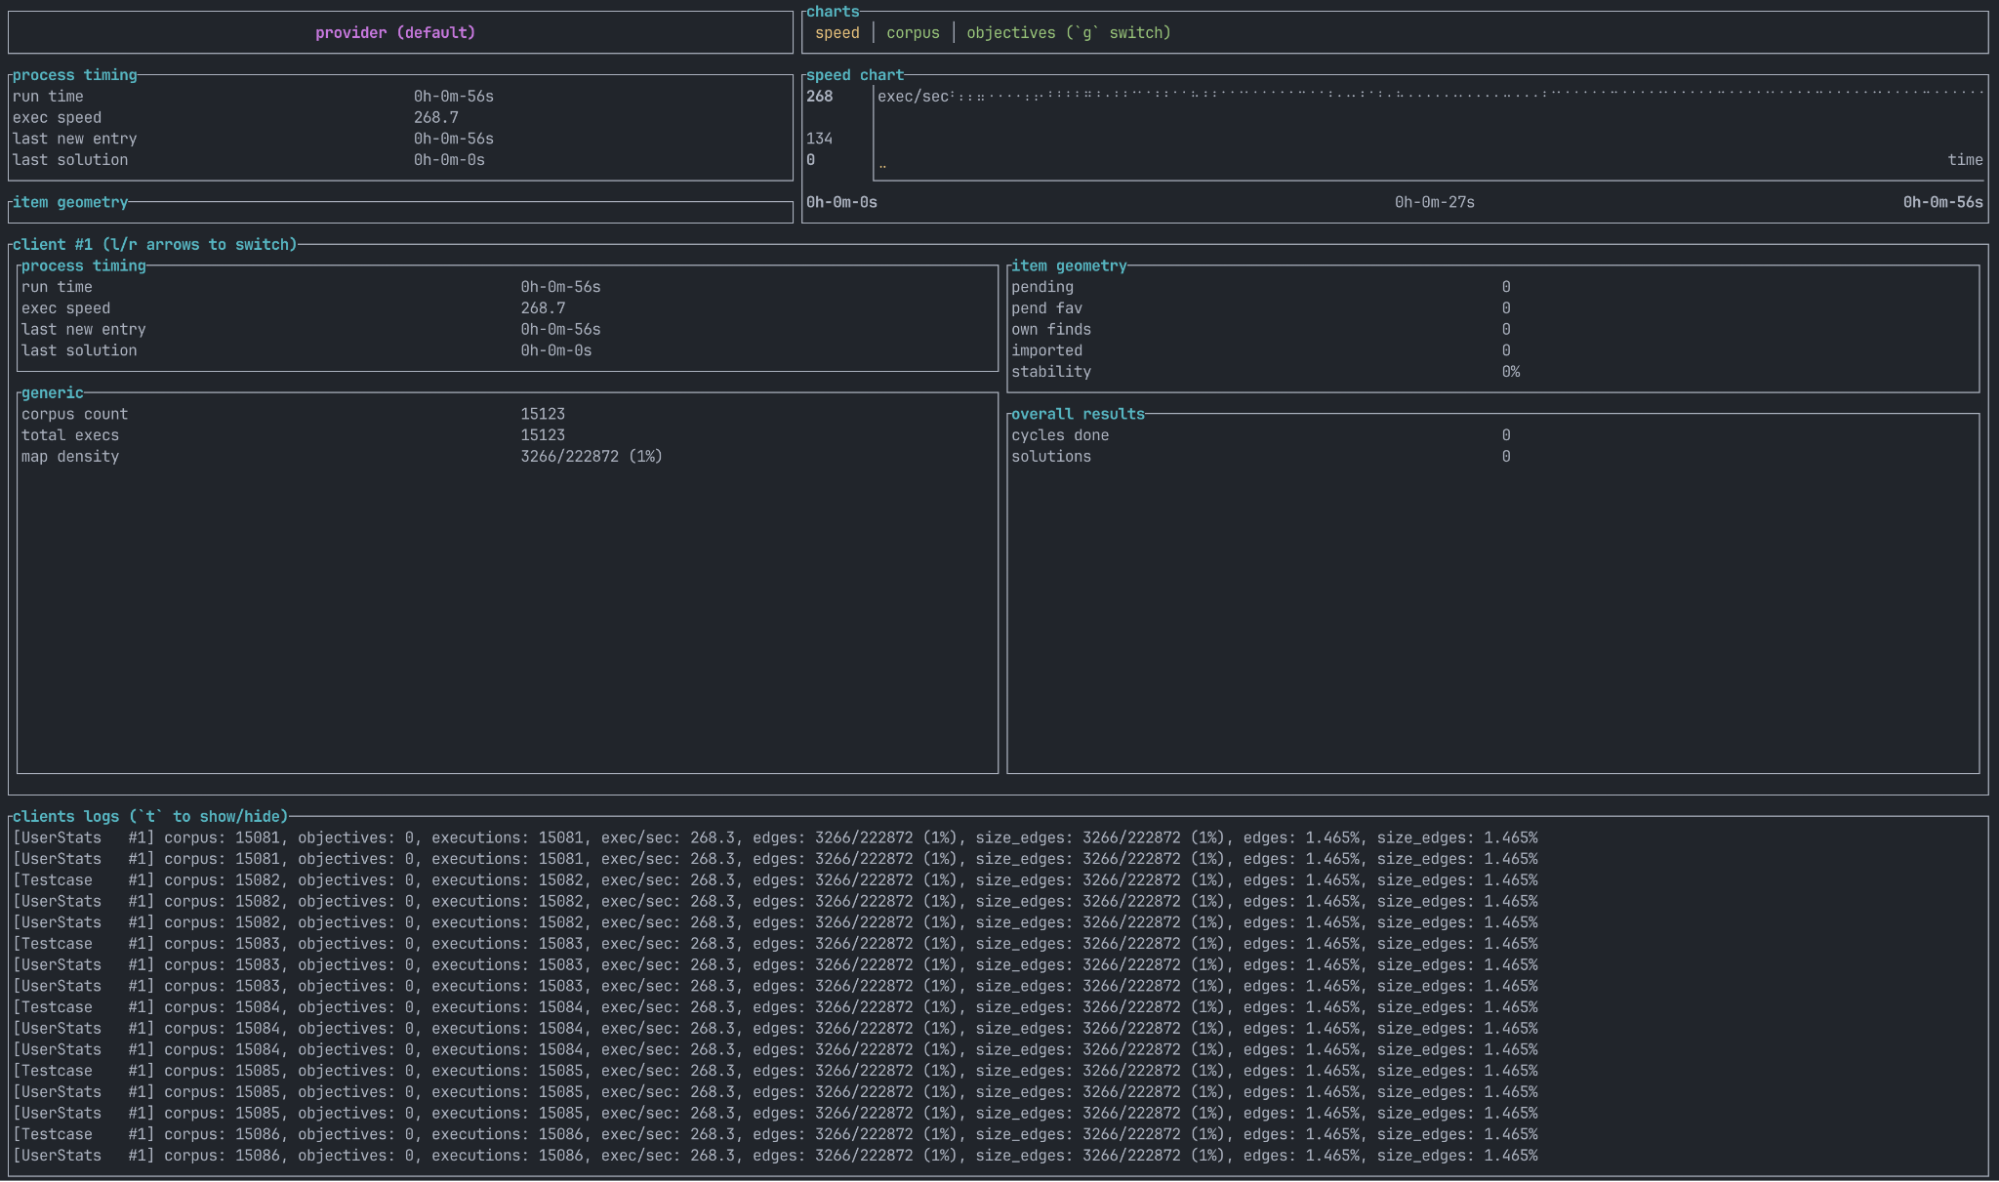1999x1182 pixels.
Task: Click the pend fav row
Action: pyautogui.click(x=1046, y=308)
